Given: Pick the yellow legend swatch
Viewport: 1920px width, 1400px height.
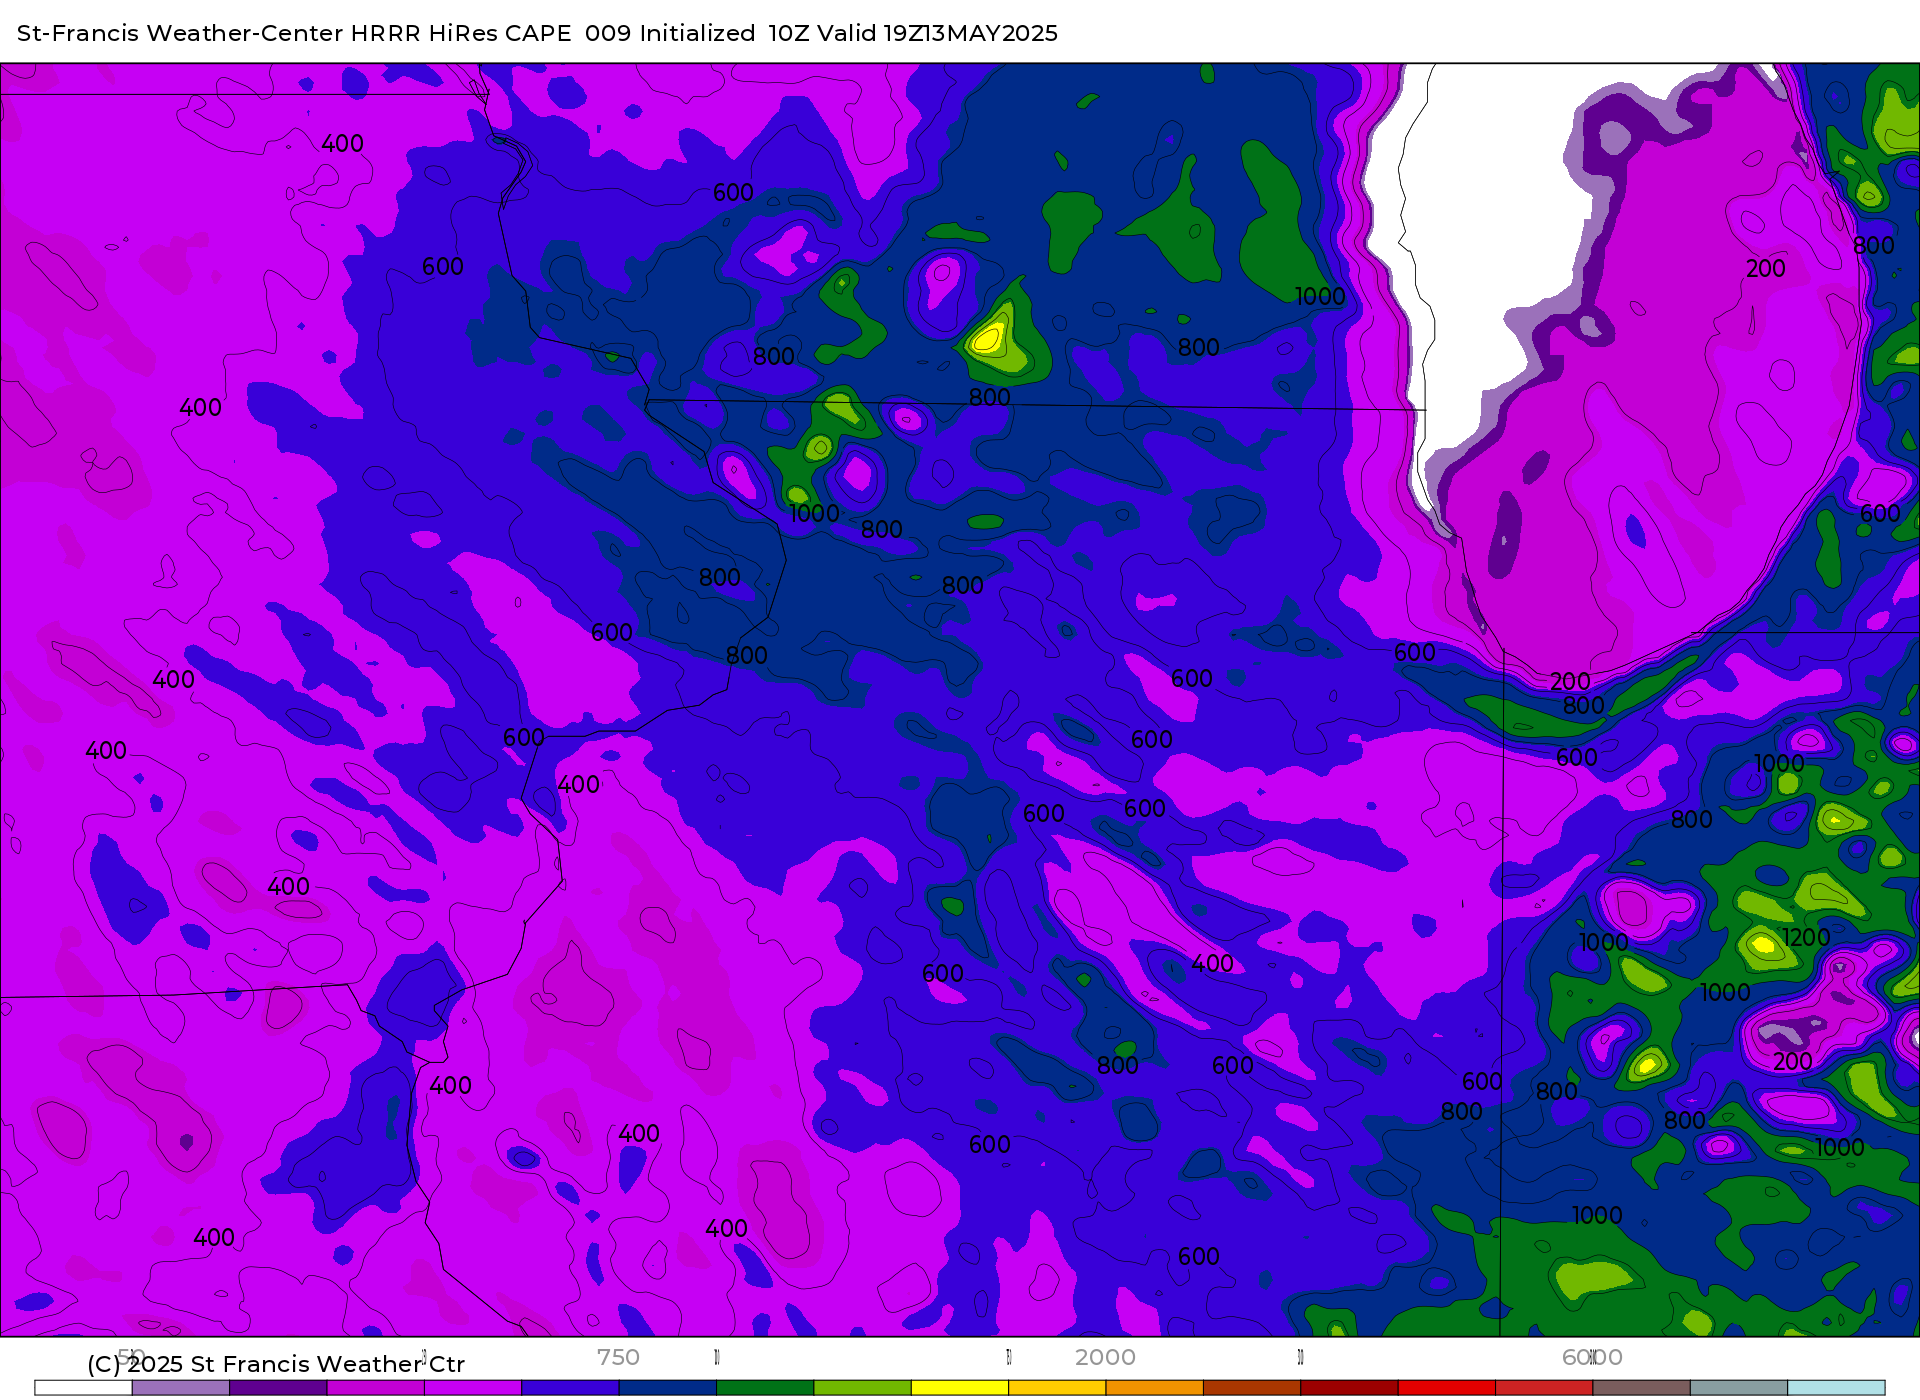Looking at the screenshot, I should click(960, 1388).
